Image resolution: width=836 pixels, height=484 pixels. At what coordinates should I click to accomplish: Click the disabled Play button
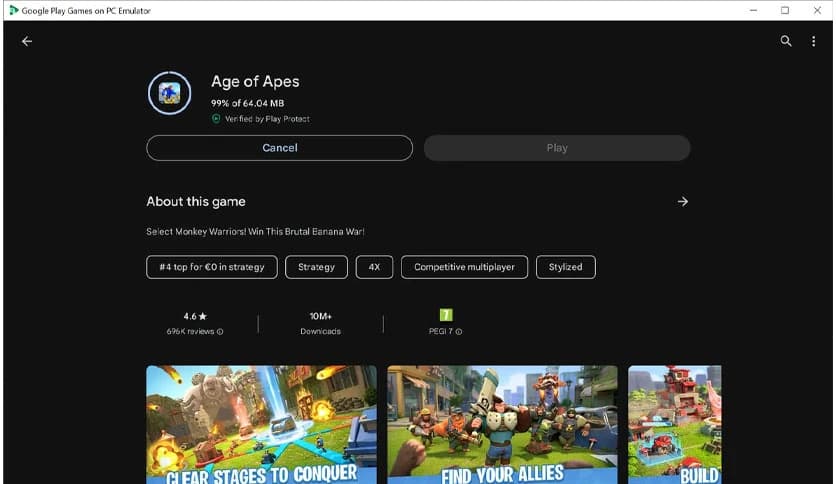click(x=557, y=148)
